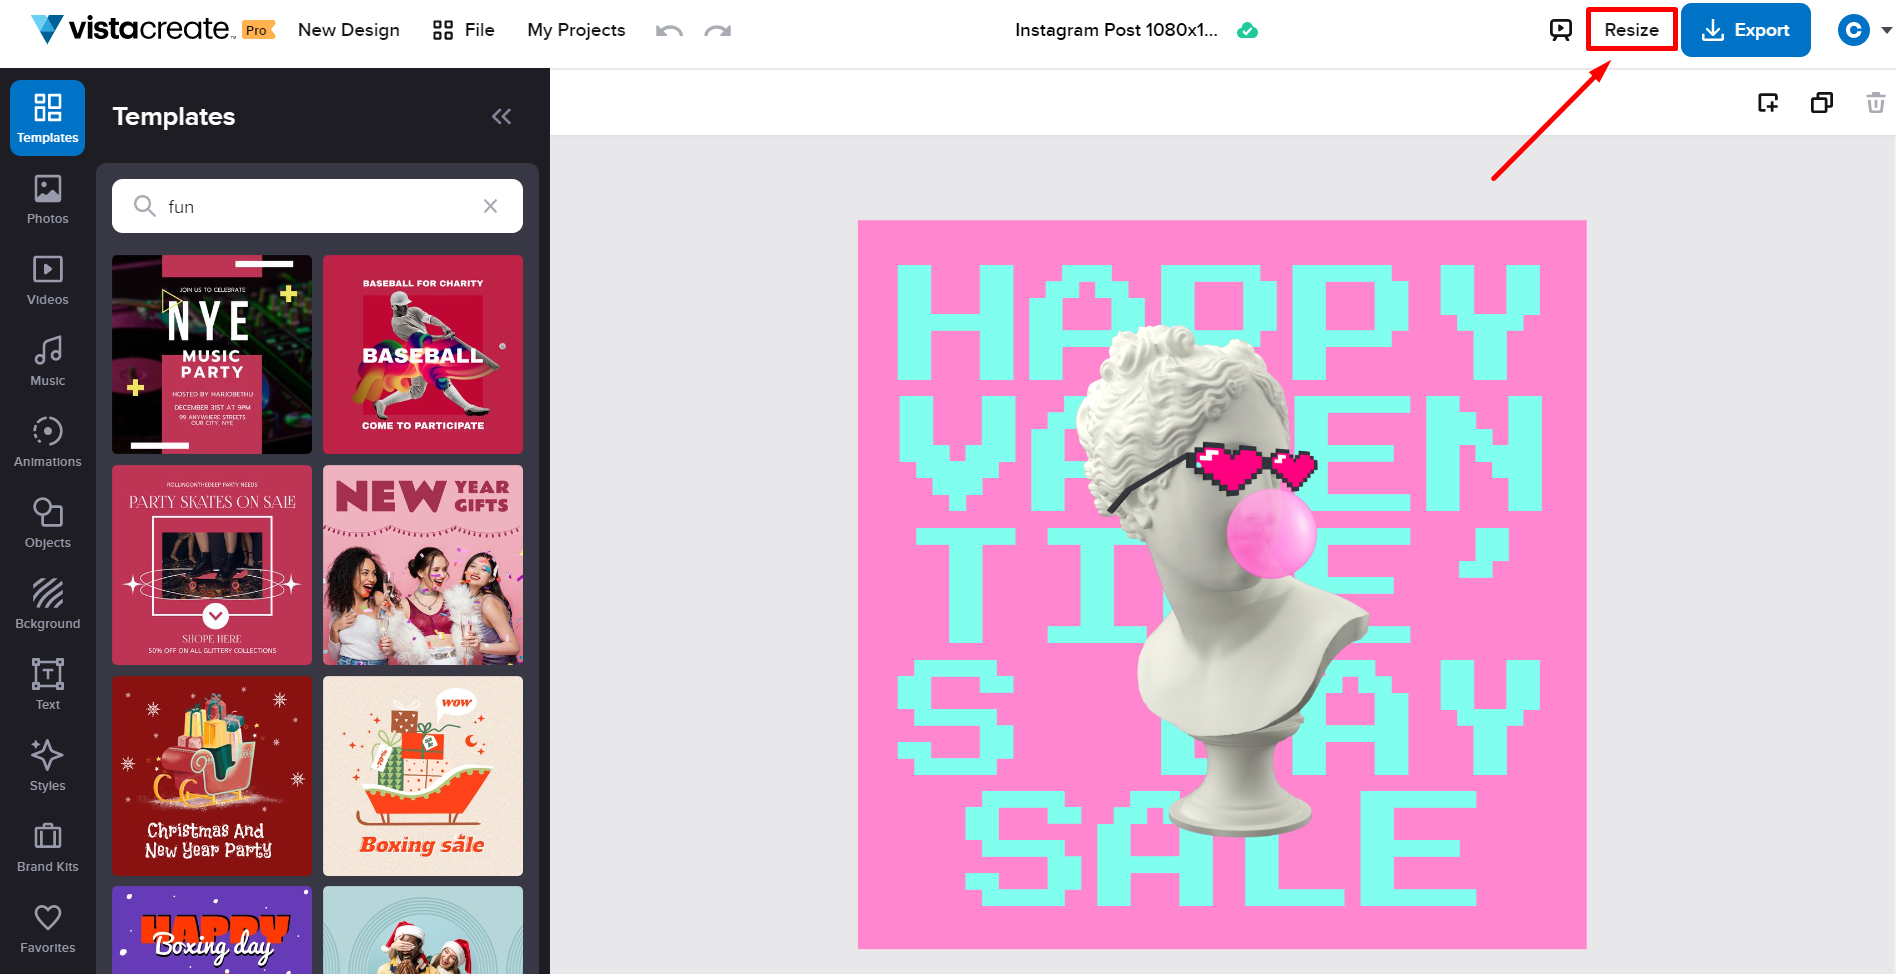
Task: Click the Resize button
Action: click(1631, 30)
